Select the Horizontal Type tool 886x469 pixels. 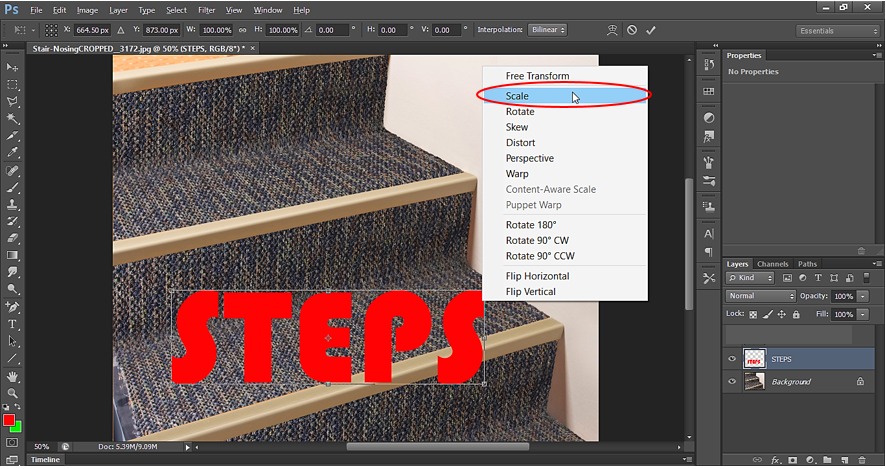pyautogui.click(x=12, y=324)
